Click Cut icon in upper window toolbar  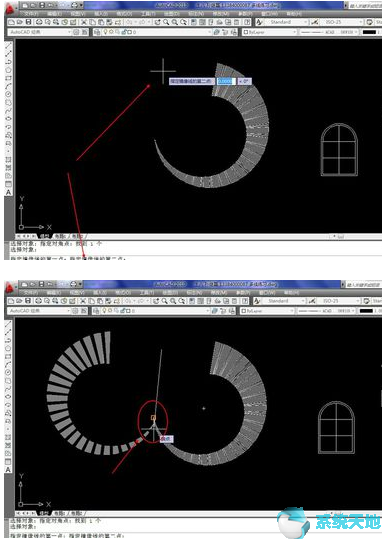(84, 22)
